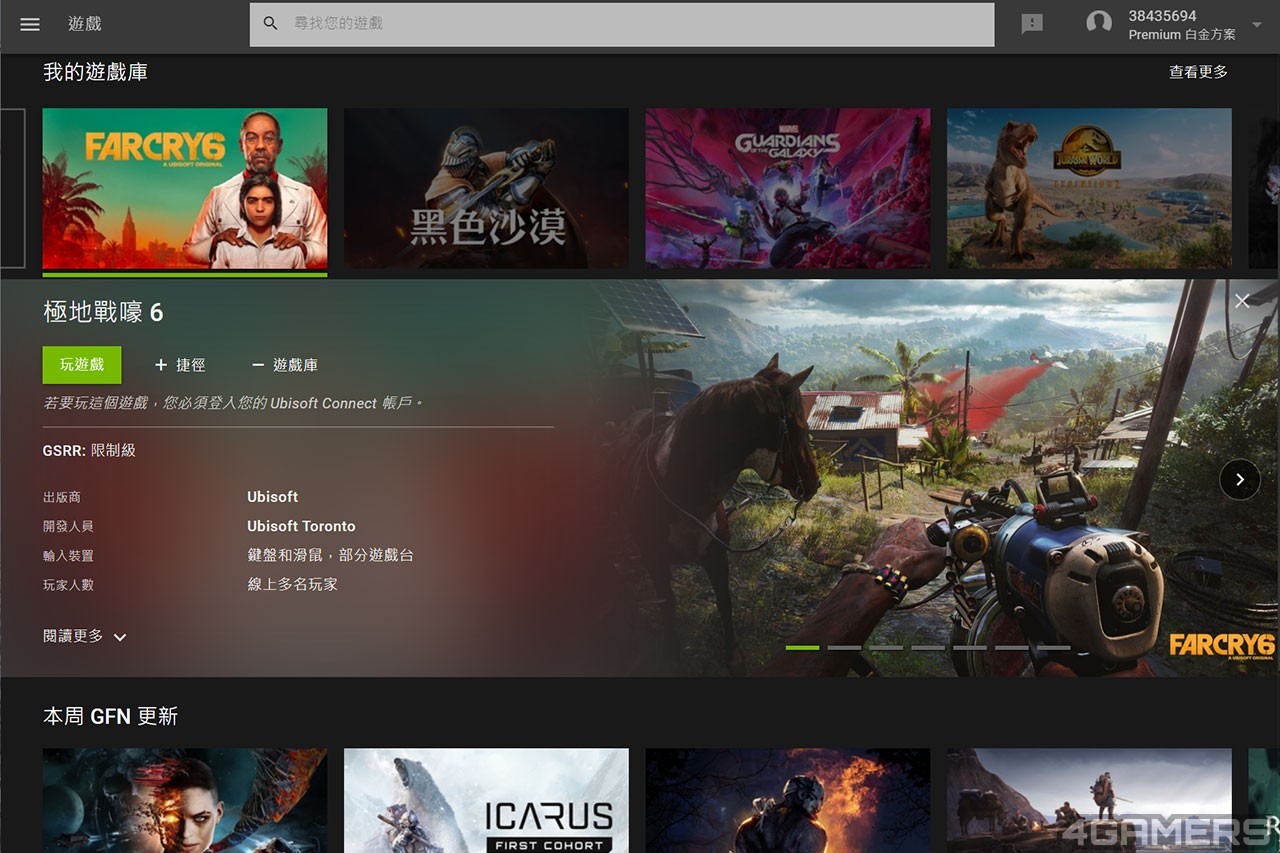Screen dimensions: 1280x853
Task: Select the 黑色沙漠 game tile
Action: tap(487, 189)
